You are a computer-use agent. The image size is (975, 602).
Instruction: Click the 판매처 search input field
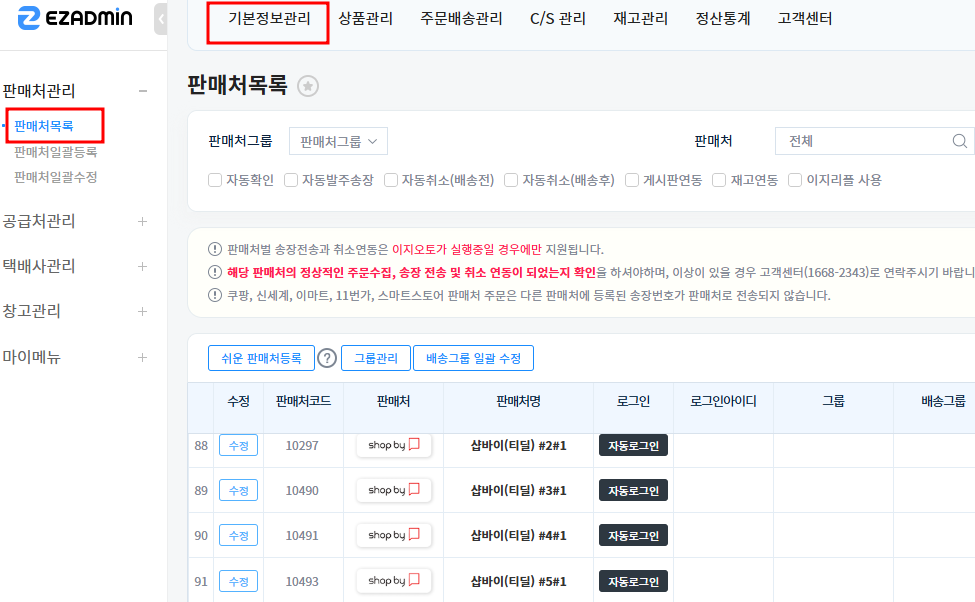865,141
